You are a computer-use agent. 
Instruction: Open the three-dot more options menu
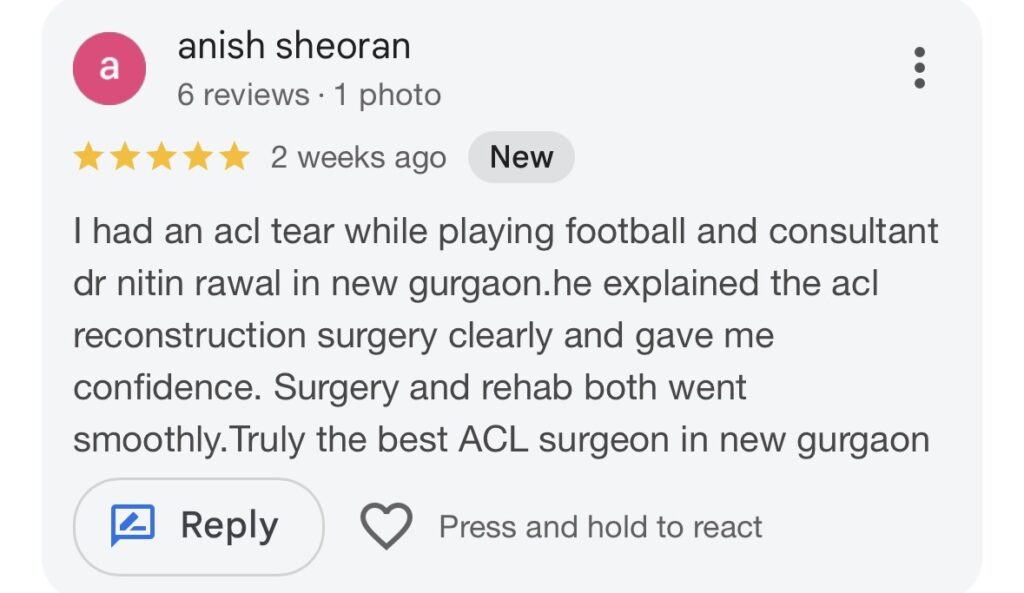[919, 68]
